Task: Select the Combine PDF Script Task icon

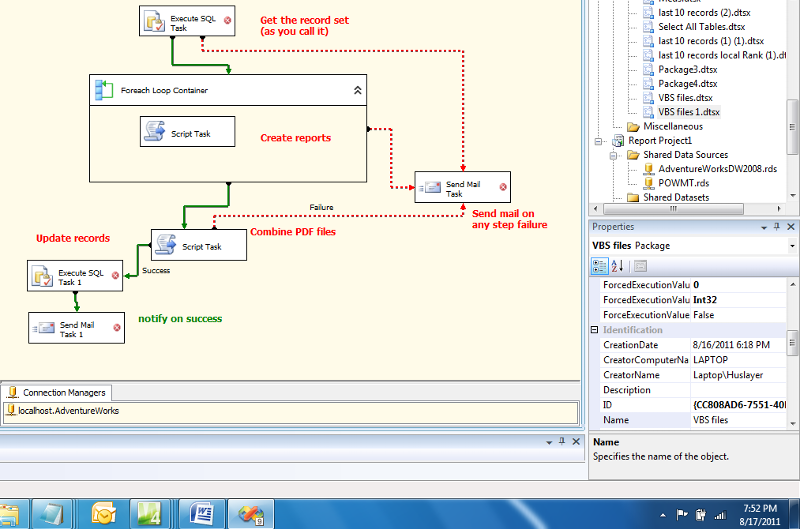Action: pyautogui.click(x=166, y=244)
